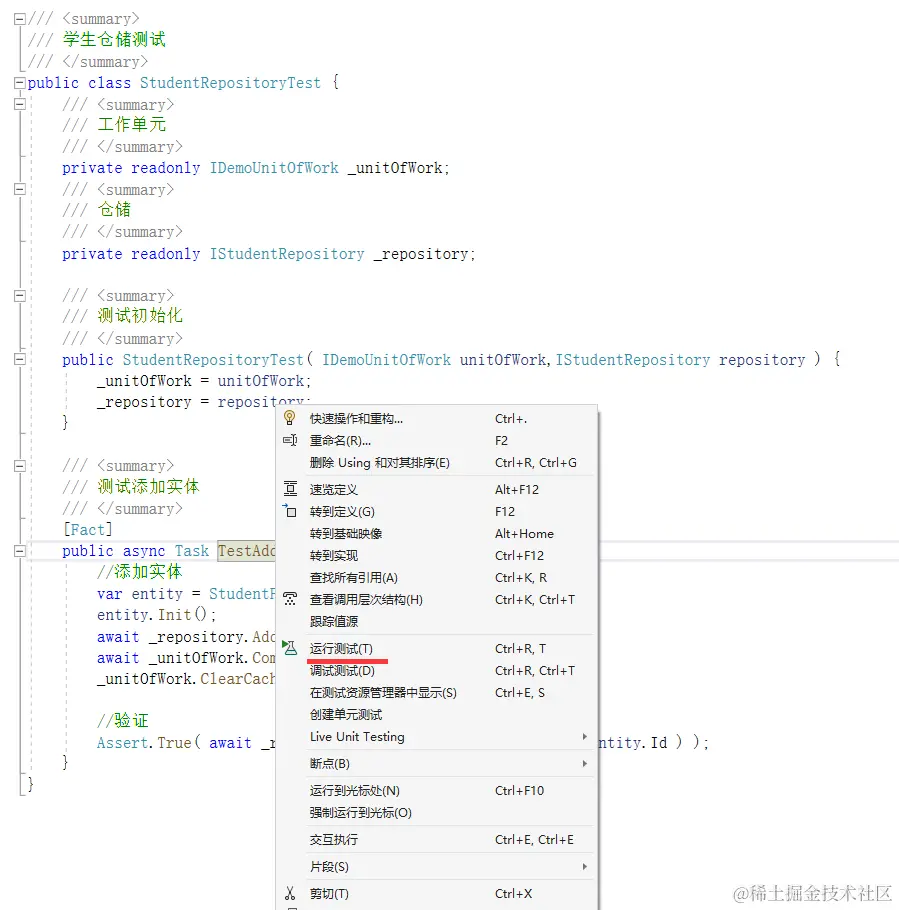Choose 快速操作和重构 from context menu
Image resolution: width=899 pixels, height=910 pixels.
436,418
